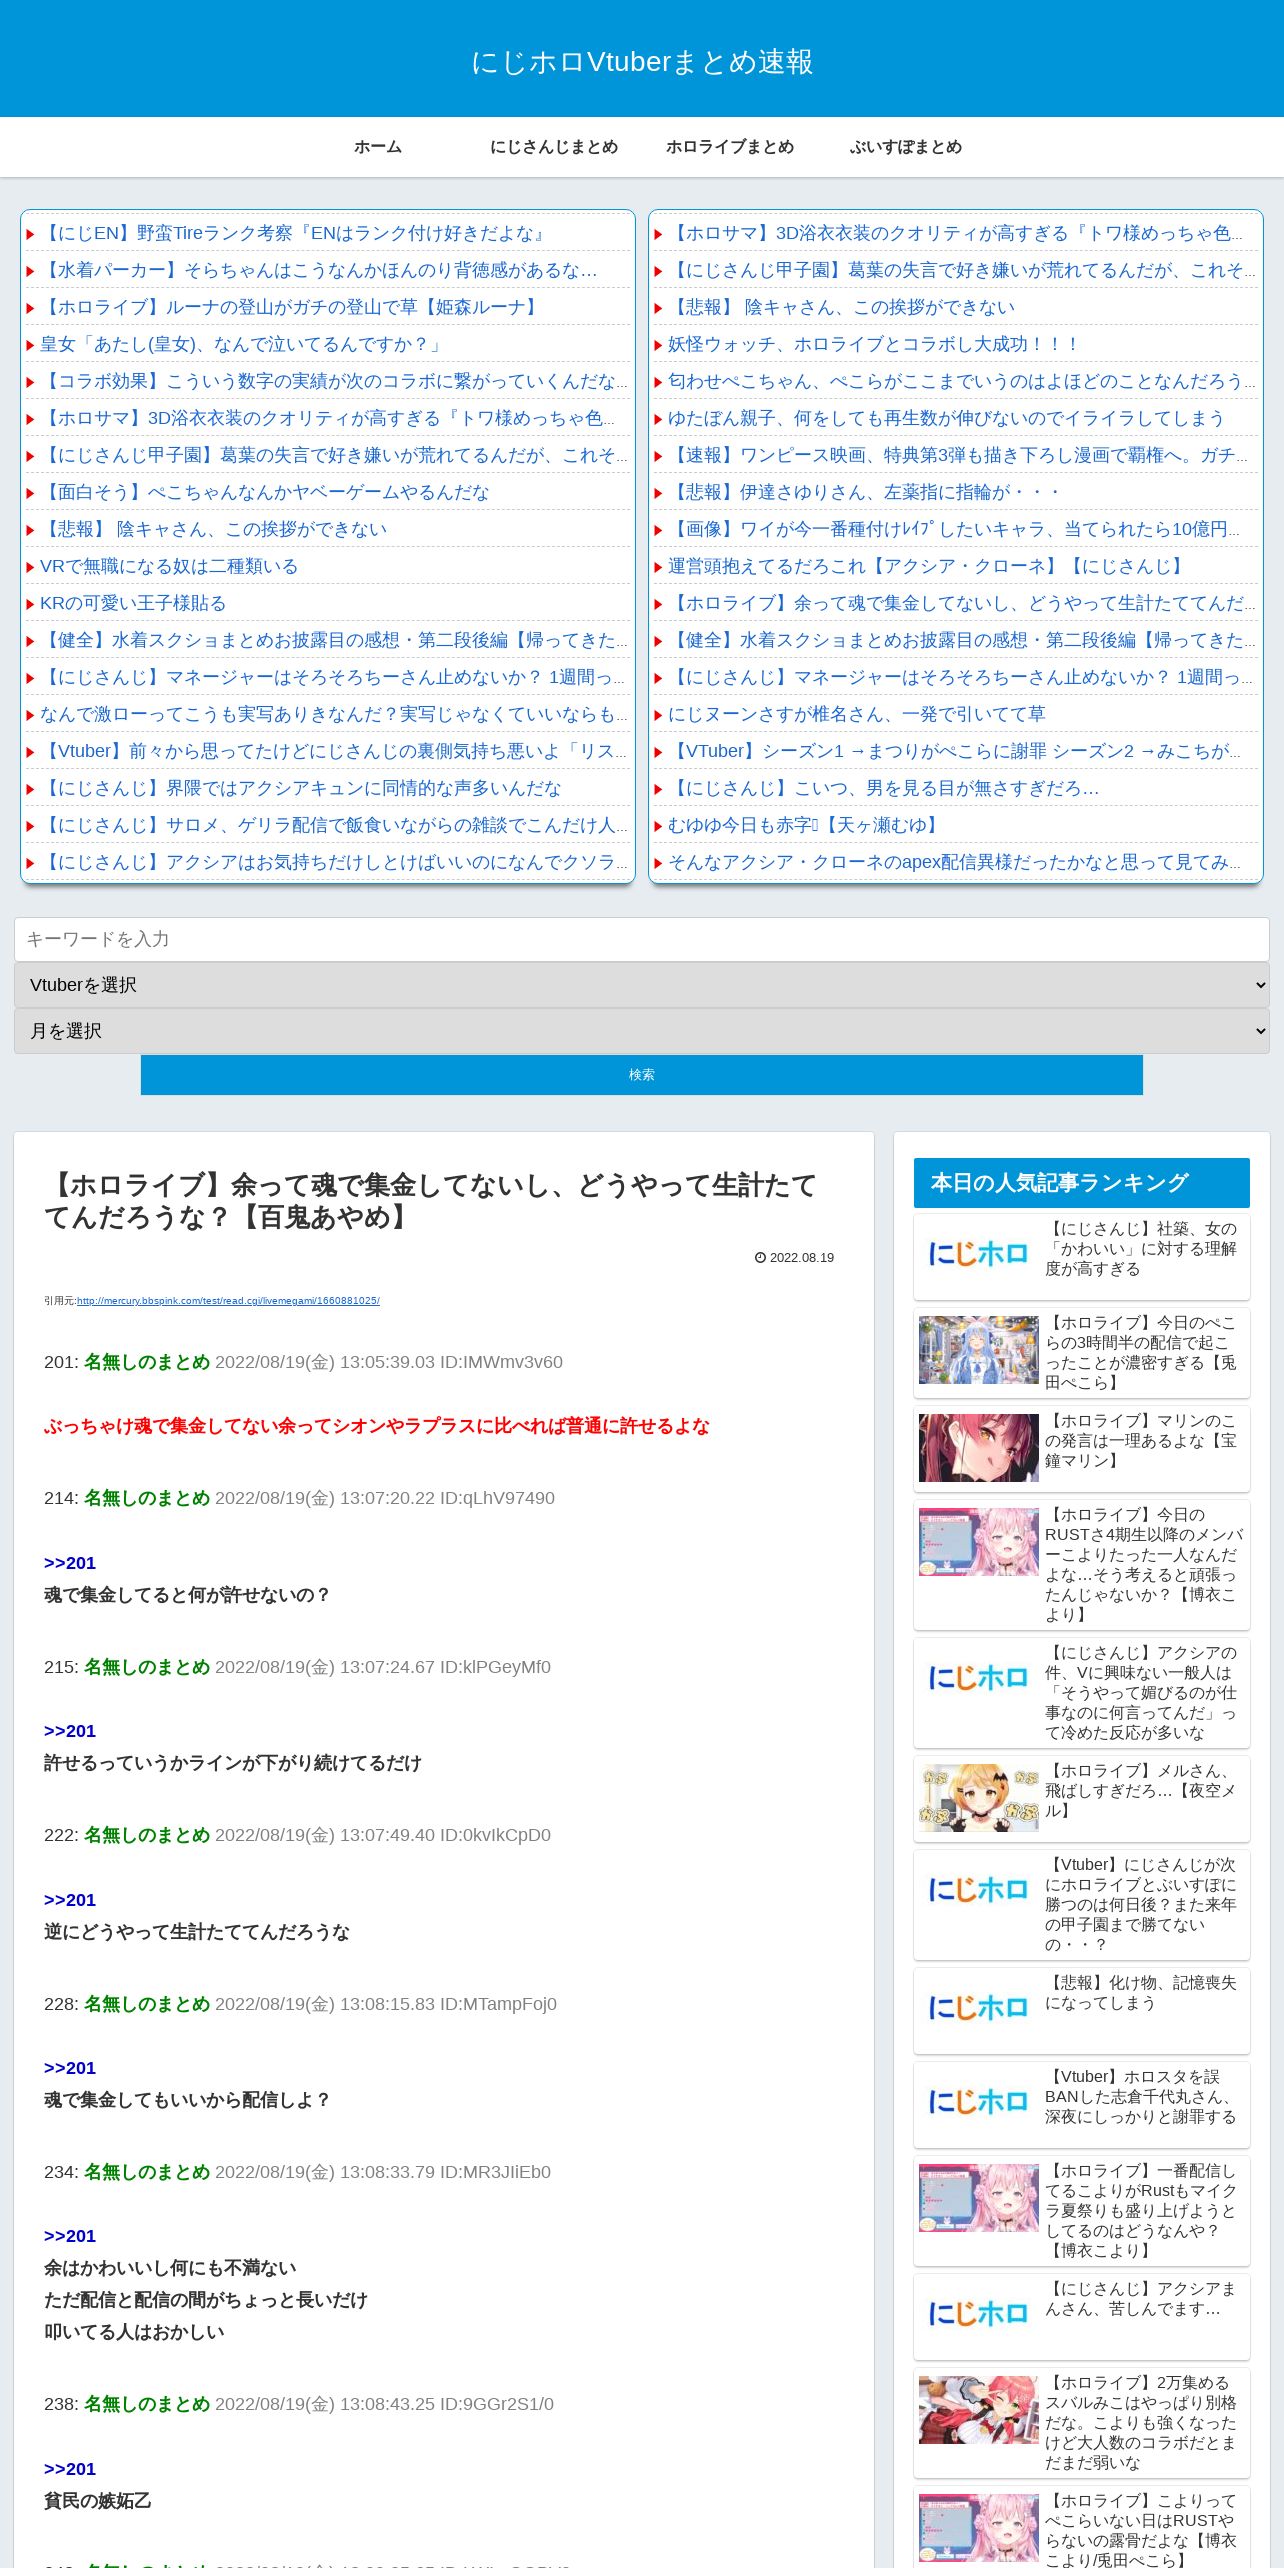This screenshot has width=1284, height=2568.
Task: Open 妖怪ウォッチ、ホロライブとコラボ headline
Action: coord(873,344)
